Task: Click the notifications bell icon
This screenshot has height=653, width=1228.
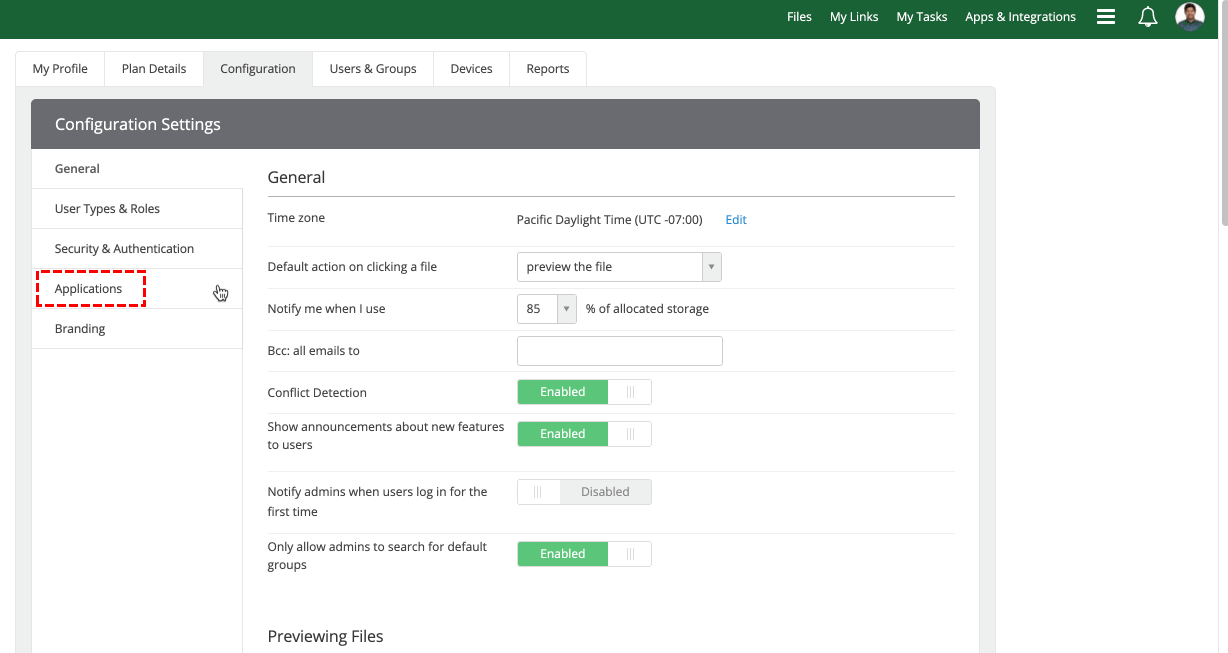Action: click(1148, 17)
